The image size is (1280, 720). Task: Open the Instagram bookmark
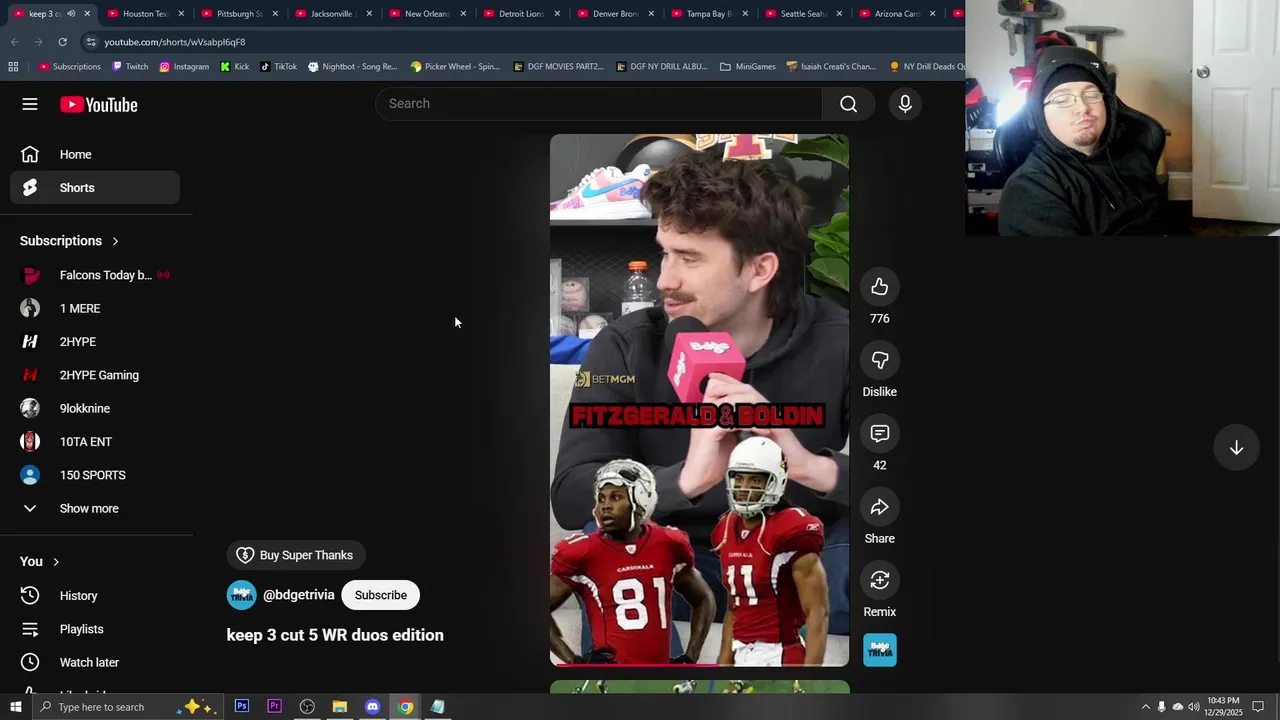pyautogui.click(x=184, y=67)
